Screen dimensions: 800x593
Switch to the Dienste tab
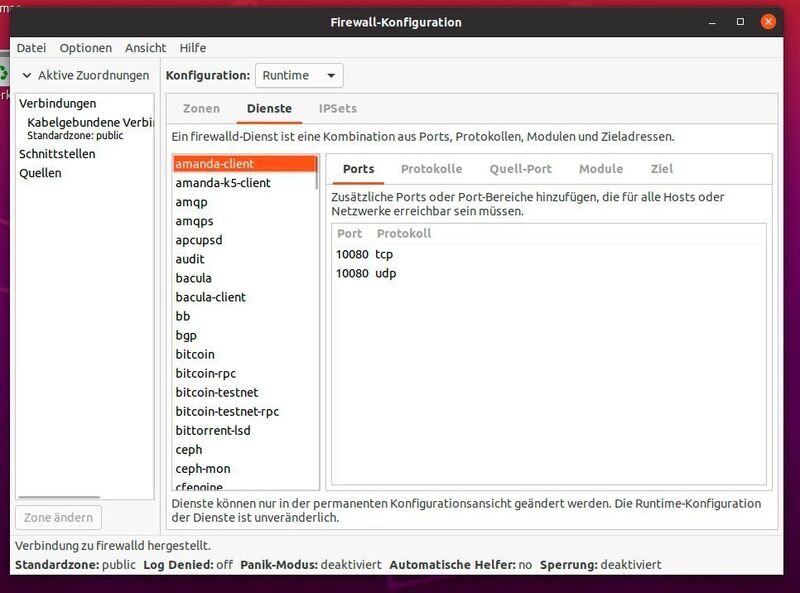click(269, 108)
